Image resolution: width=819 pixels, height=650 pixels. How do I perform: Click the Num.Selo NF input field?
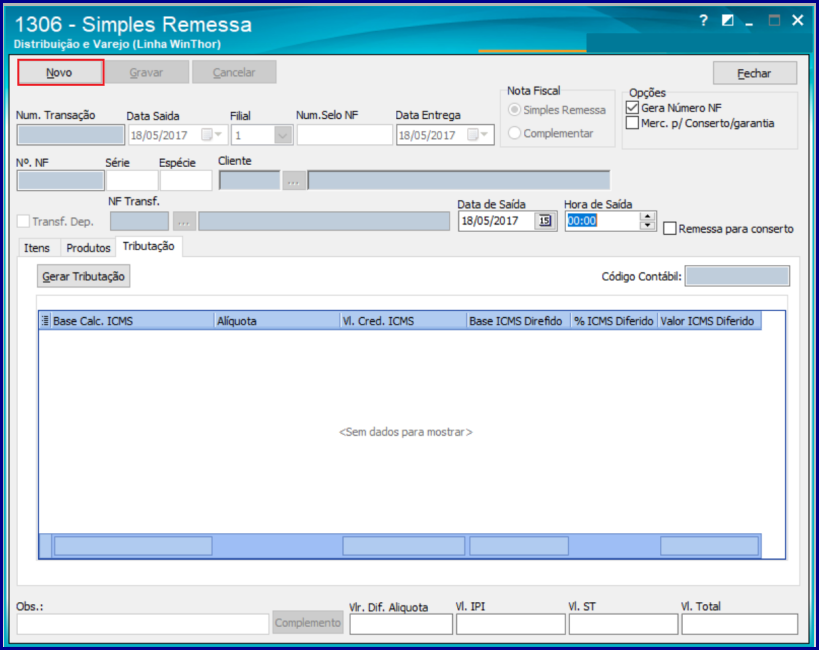[345, 135]
